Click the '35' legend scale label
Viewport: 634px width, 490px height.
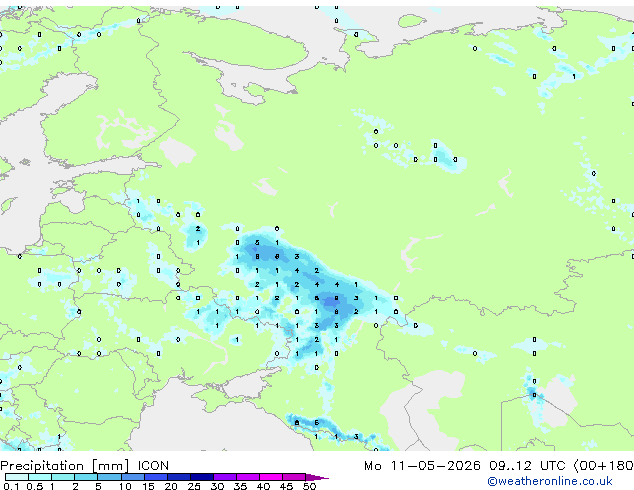[240, 486]
